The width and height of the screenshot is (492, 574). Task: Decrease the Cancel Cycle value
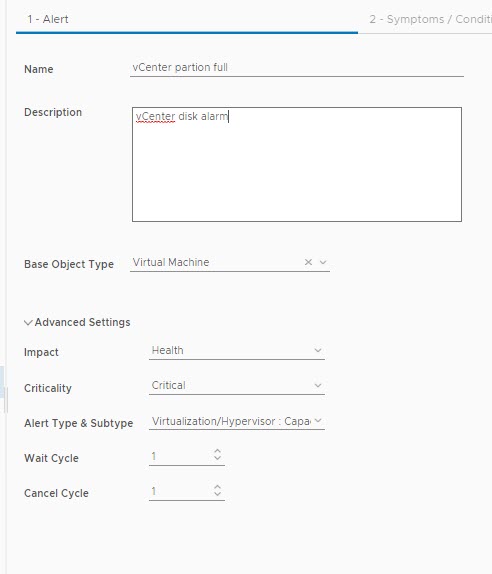(x=217, y=493)
